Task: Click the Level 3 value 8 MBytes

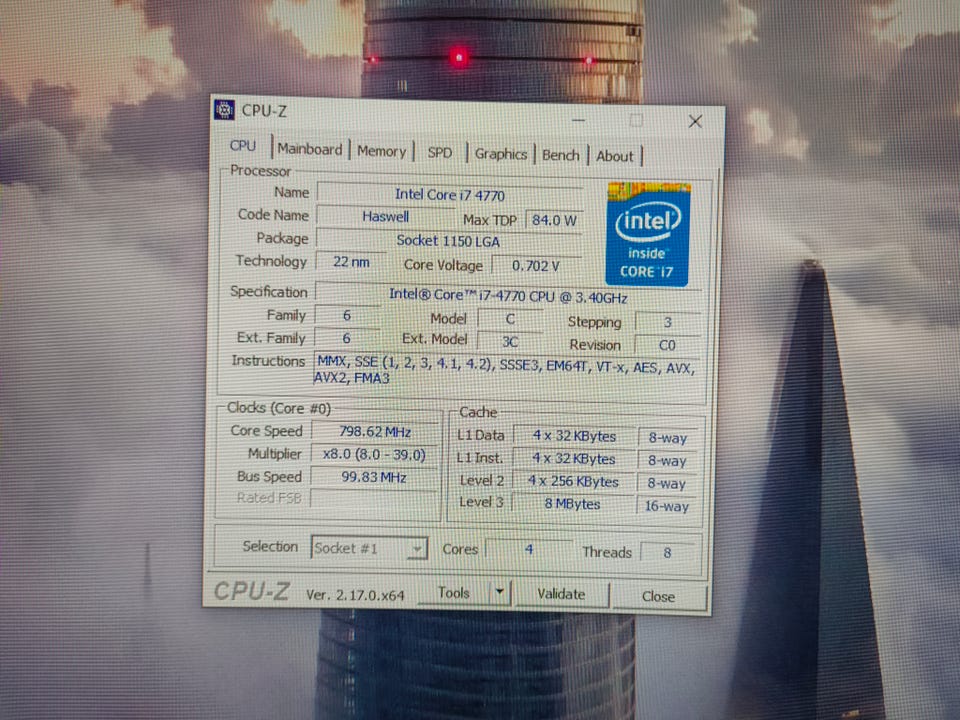Action: tap(572, 504)
